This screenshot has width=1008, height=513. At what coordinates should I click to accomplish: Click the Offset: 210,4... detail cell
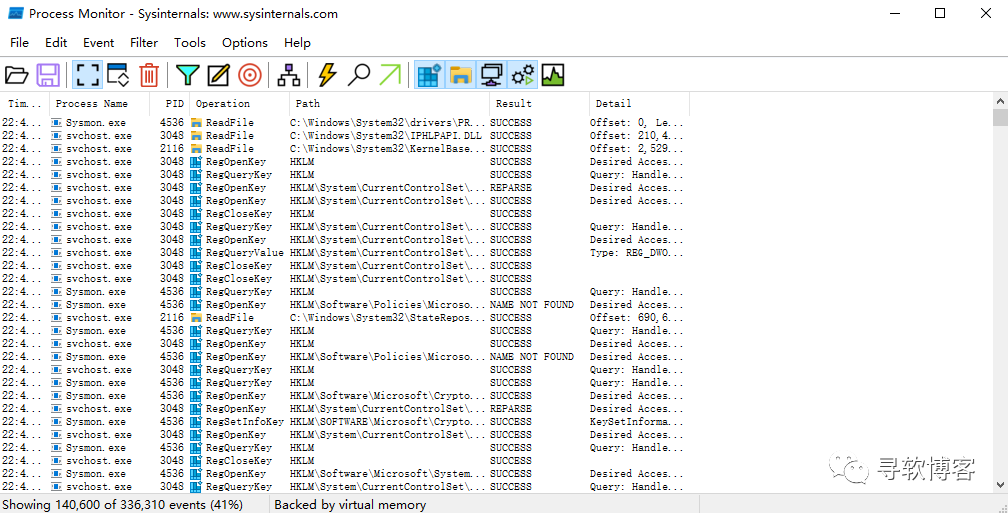tap(638, 136)
